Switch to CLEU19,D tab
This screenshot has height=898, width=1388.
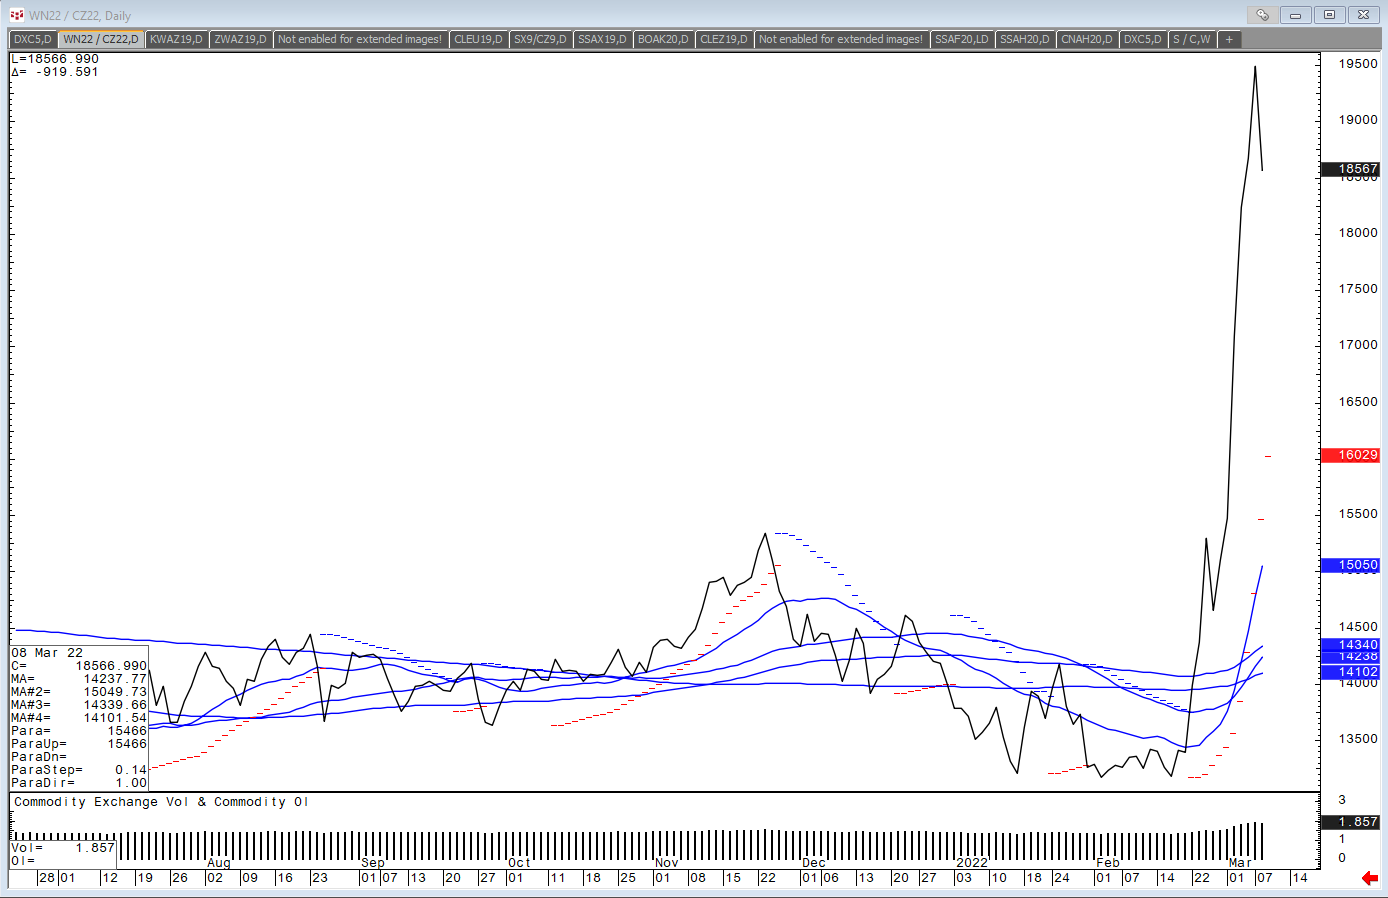[478, 39]
